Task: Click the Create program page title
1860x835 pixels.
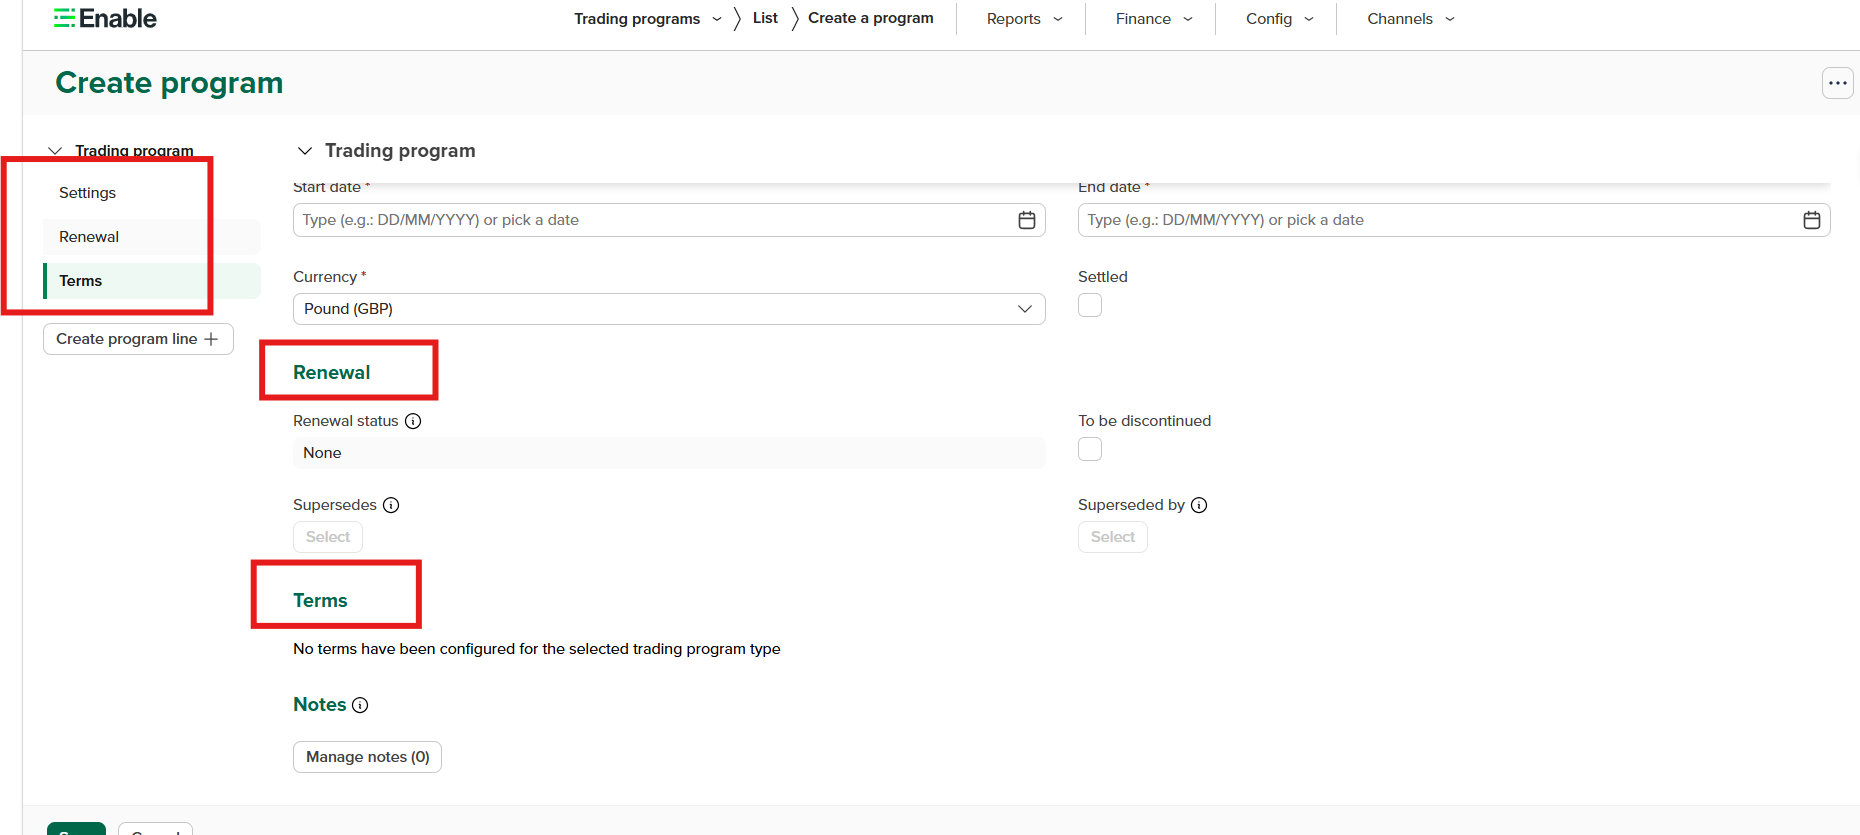Action: (x=169, y=83)
